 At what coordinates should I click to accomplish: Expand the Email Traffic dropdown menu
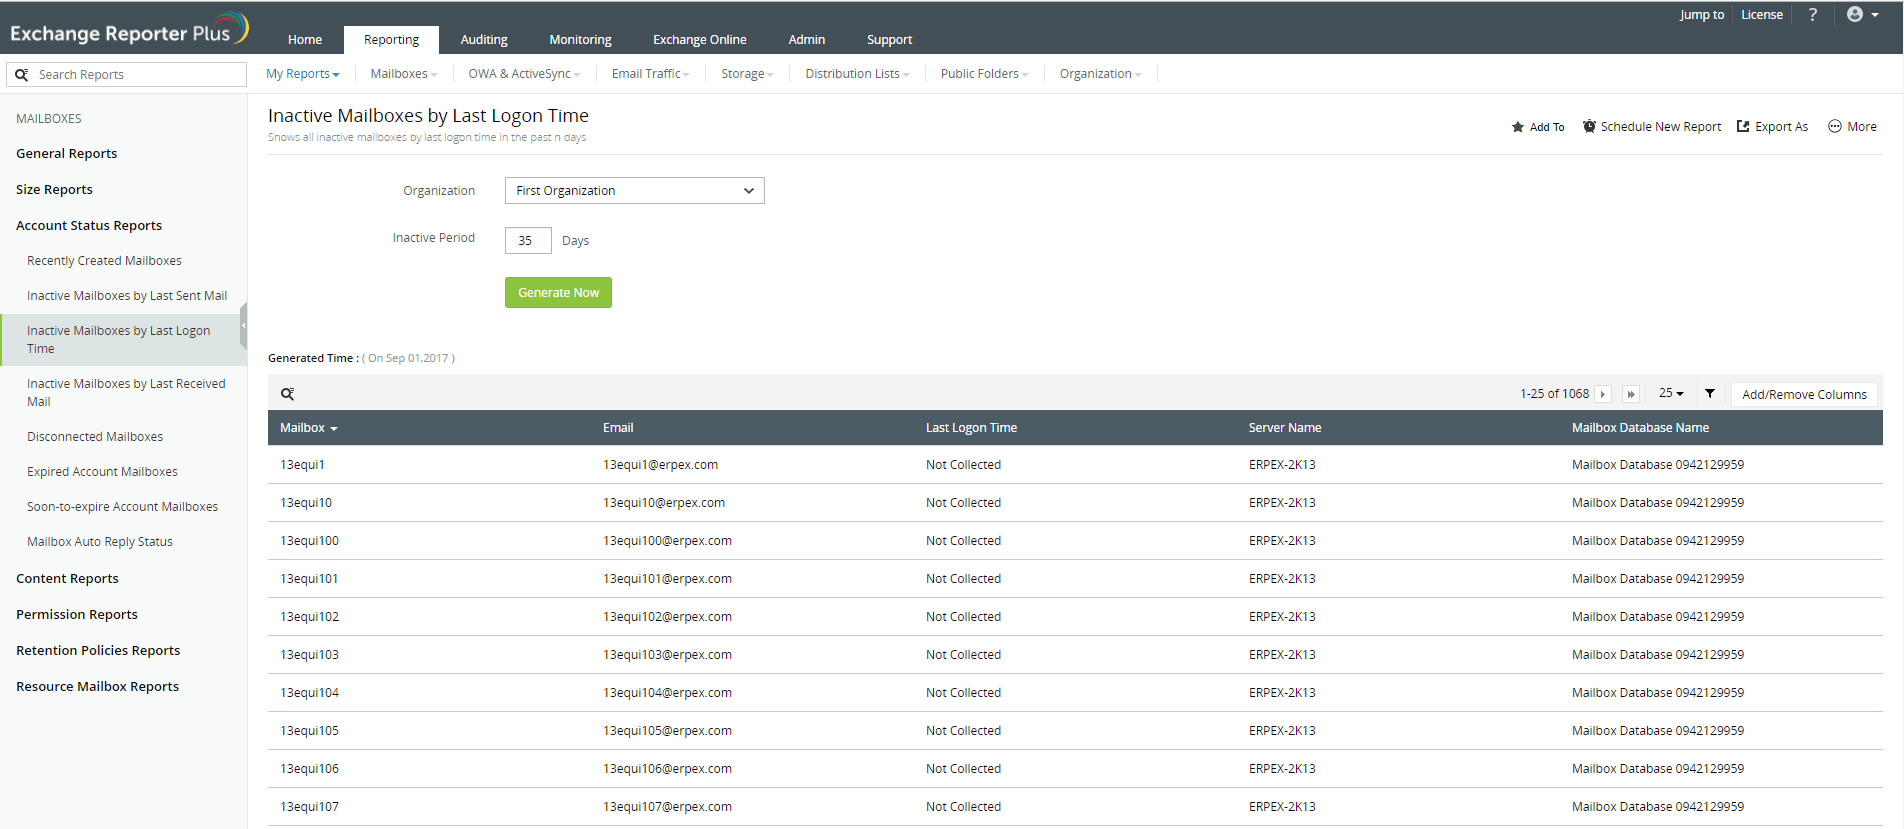point(651,74)
